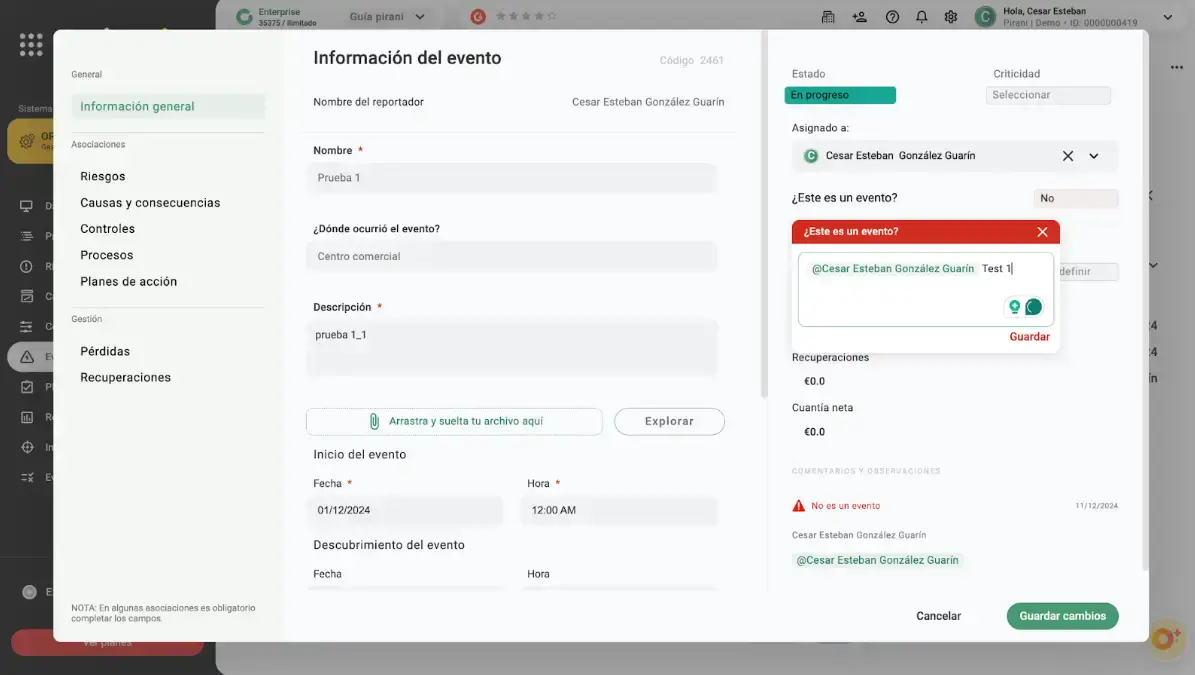
Task: Open the help question mark icon
Action: (892, 17)
